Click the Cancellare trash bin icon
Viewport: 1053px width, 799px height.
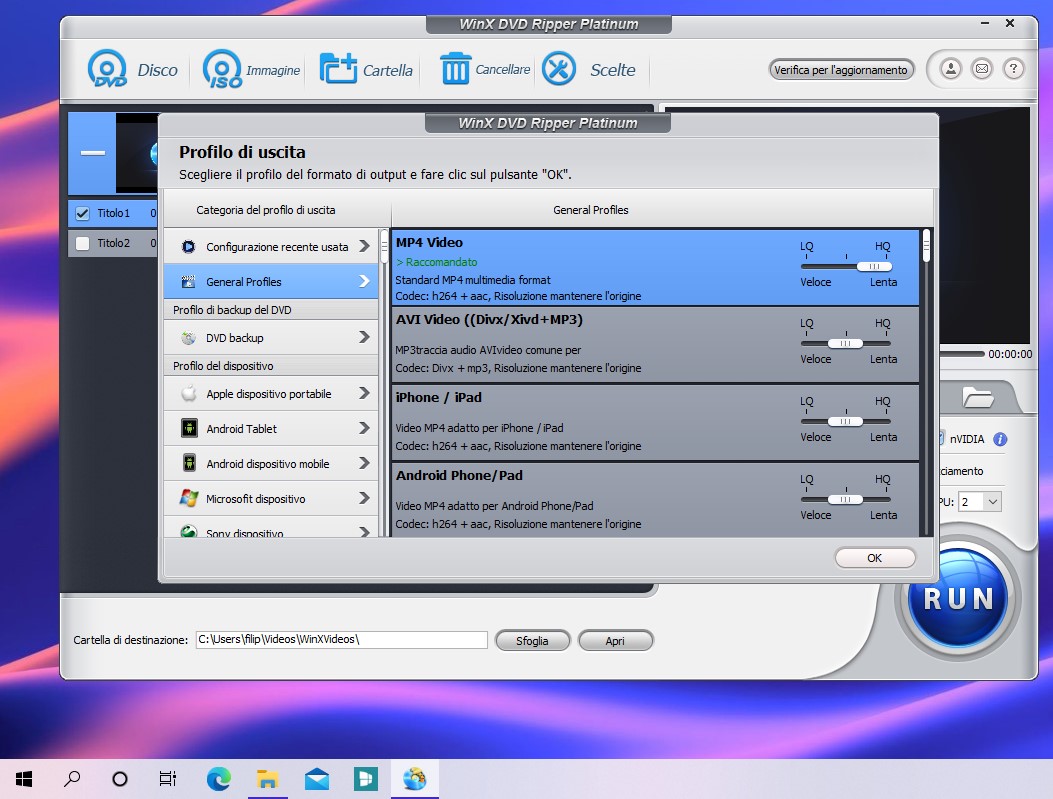click(455, 68)
